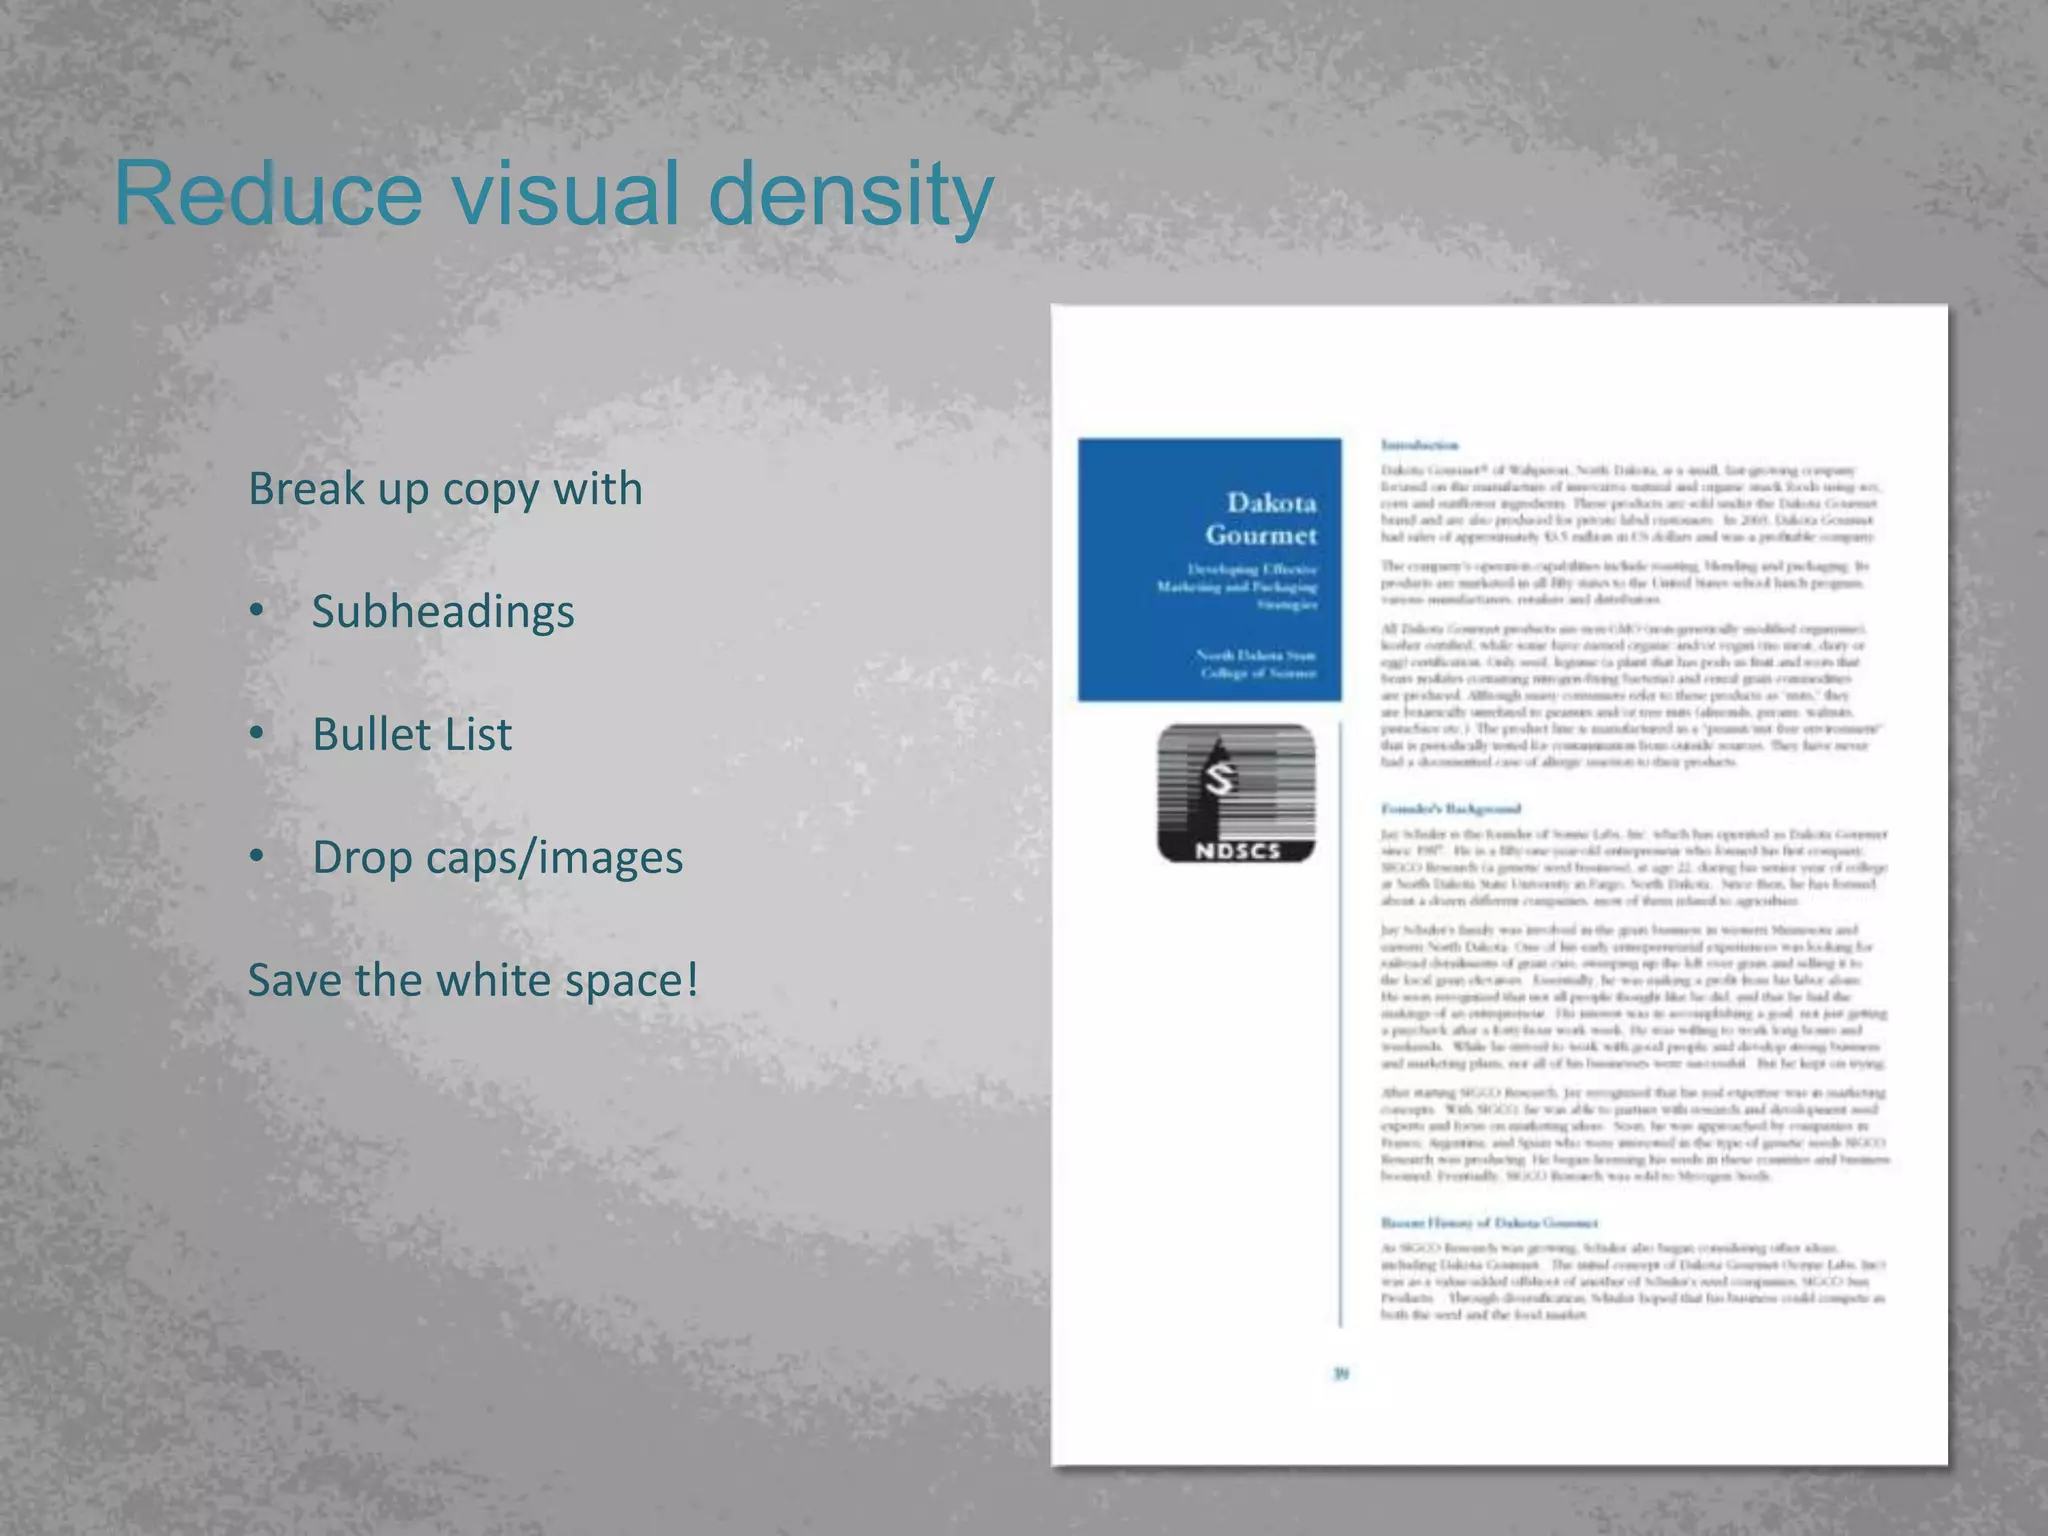Click the blue 'Dakota Gourmet' cover box

(1210, 569)
